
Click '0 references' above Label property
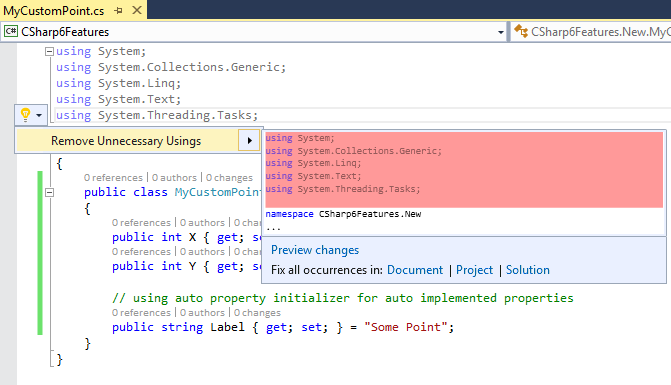point(141,313)
